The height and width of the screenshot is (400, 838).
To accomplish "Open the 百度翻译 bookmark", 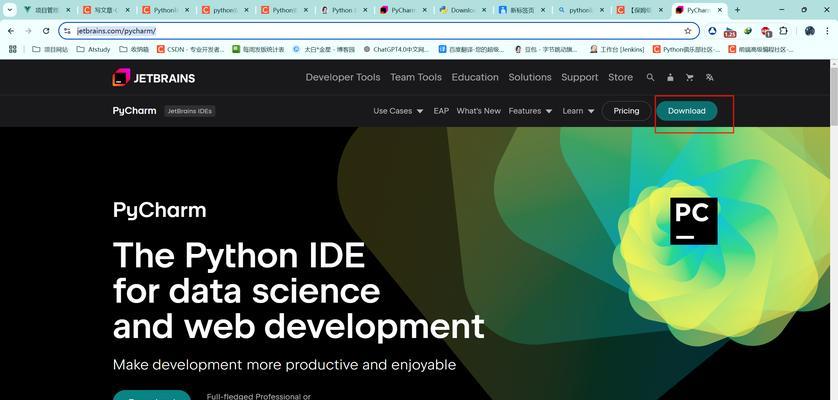I will 471,49.
